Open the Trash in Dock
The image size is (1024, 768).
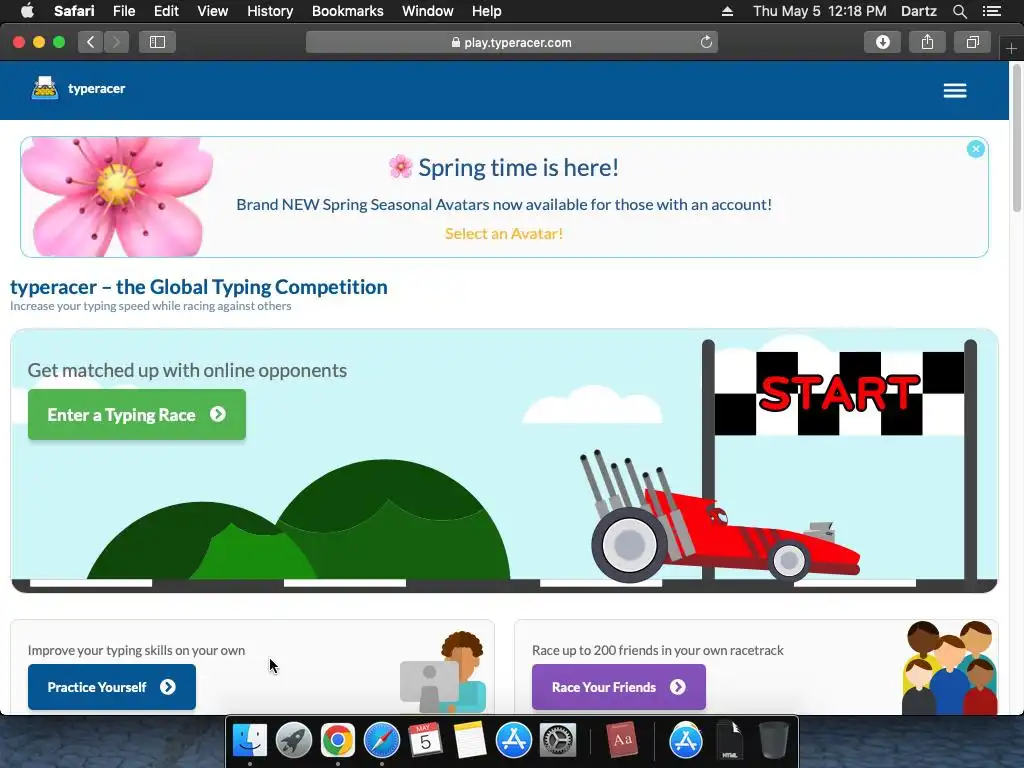(773, 741)
